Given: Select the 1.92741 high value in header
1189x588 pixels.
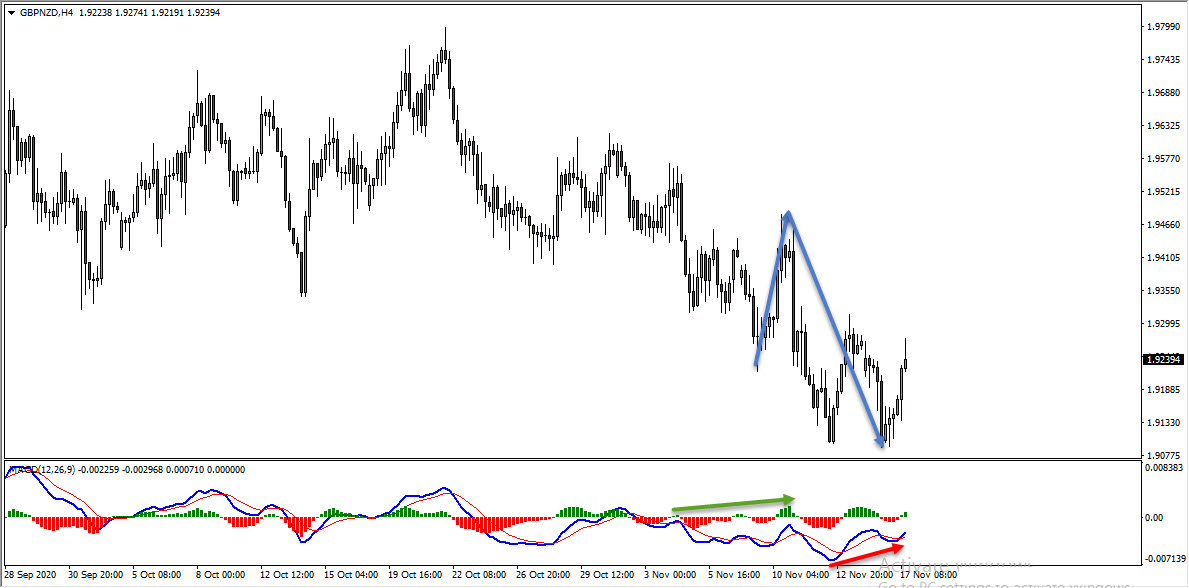Looking at the screenshot, I should click(132, 13).
